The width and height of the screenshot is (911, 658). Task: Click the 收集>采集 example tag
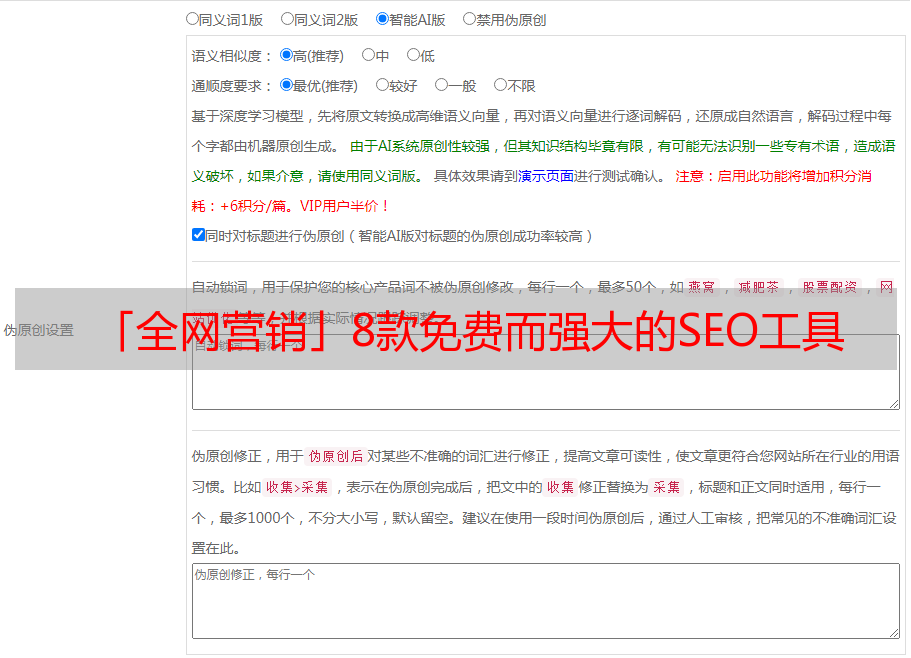pos(297,487)
